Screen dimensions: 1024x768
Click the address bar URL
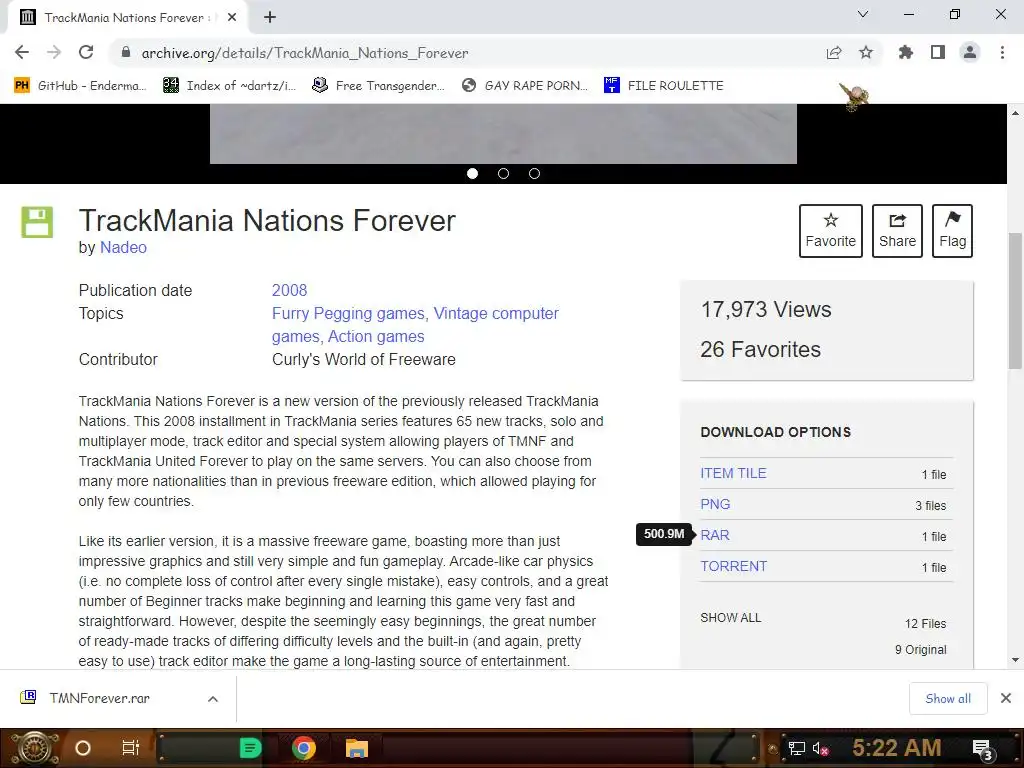(x=305, y=53)
